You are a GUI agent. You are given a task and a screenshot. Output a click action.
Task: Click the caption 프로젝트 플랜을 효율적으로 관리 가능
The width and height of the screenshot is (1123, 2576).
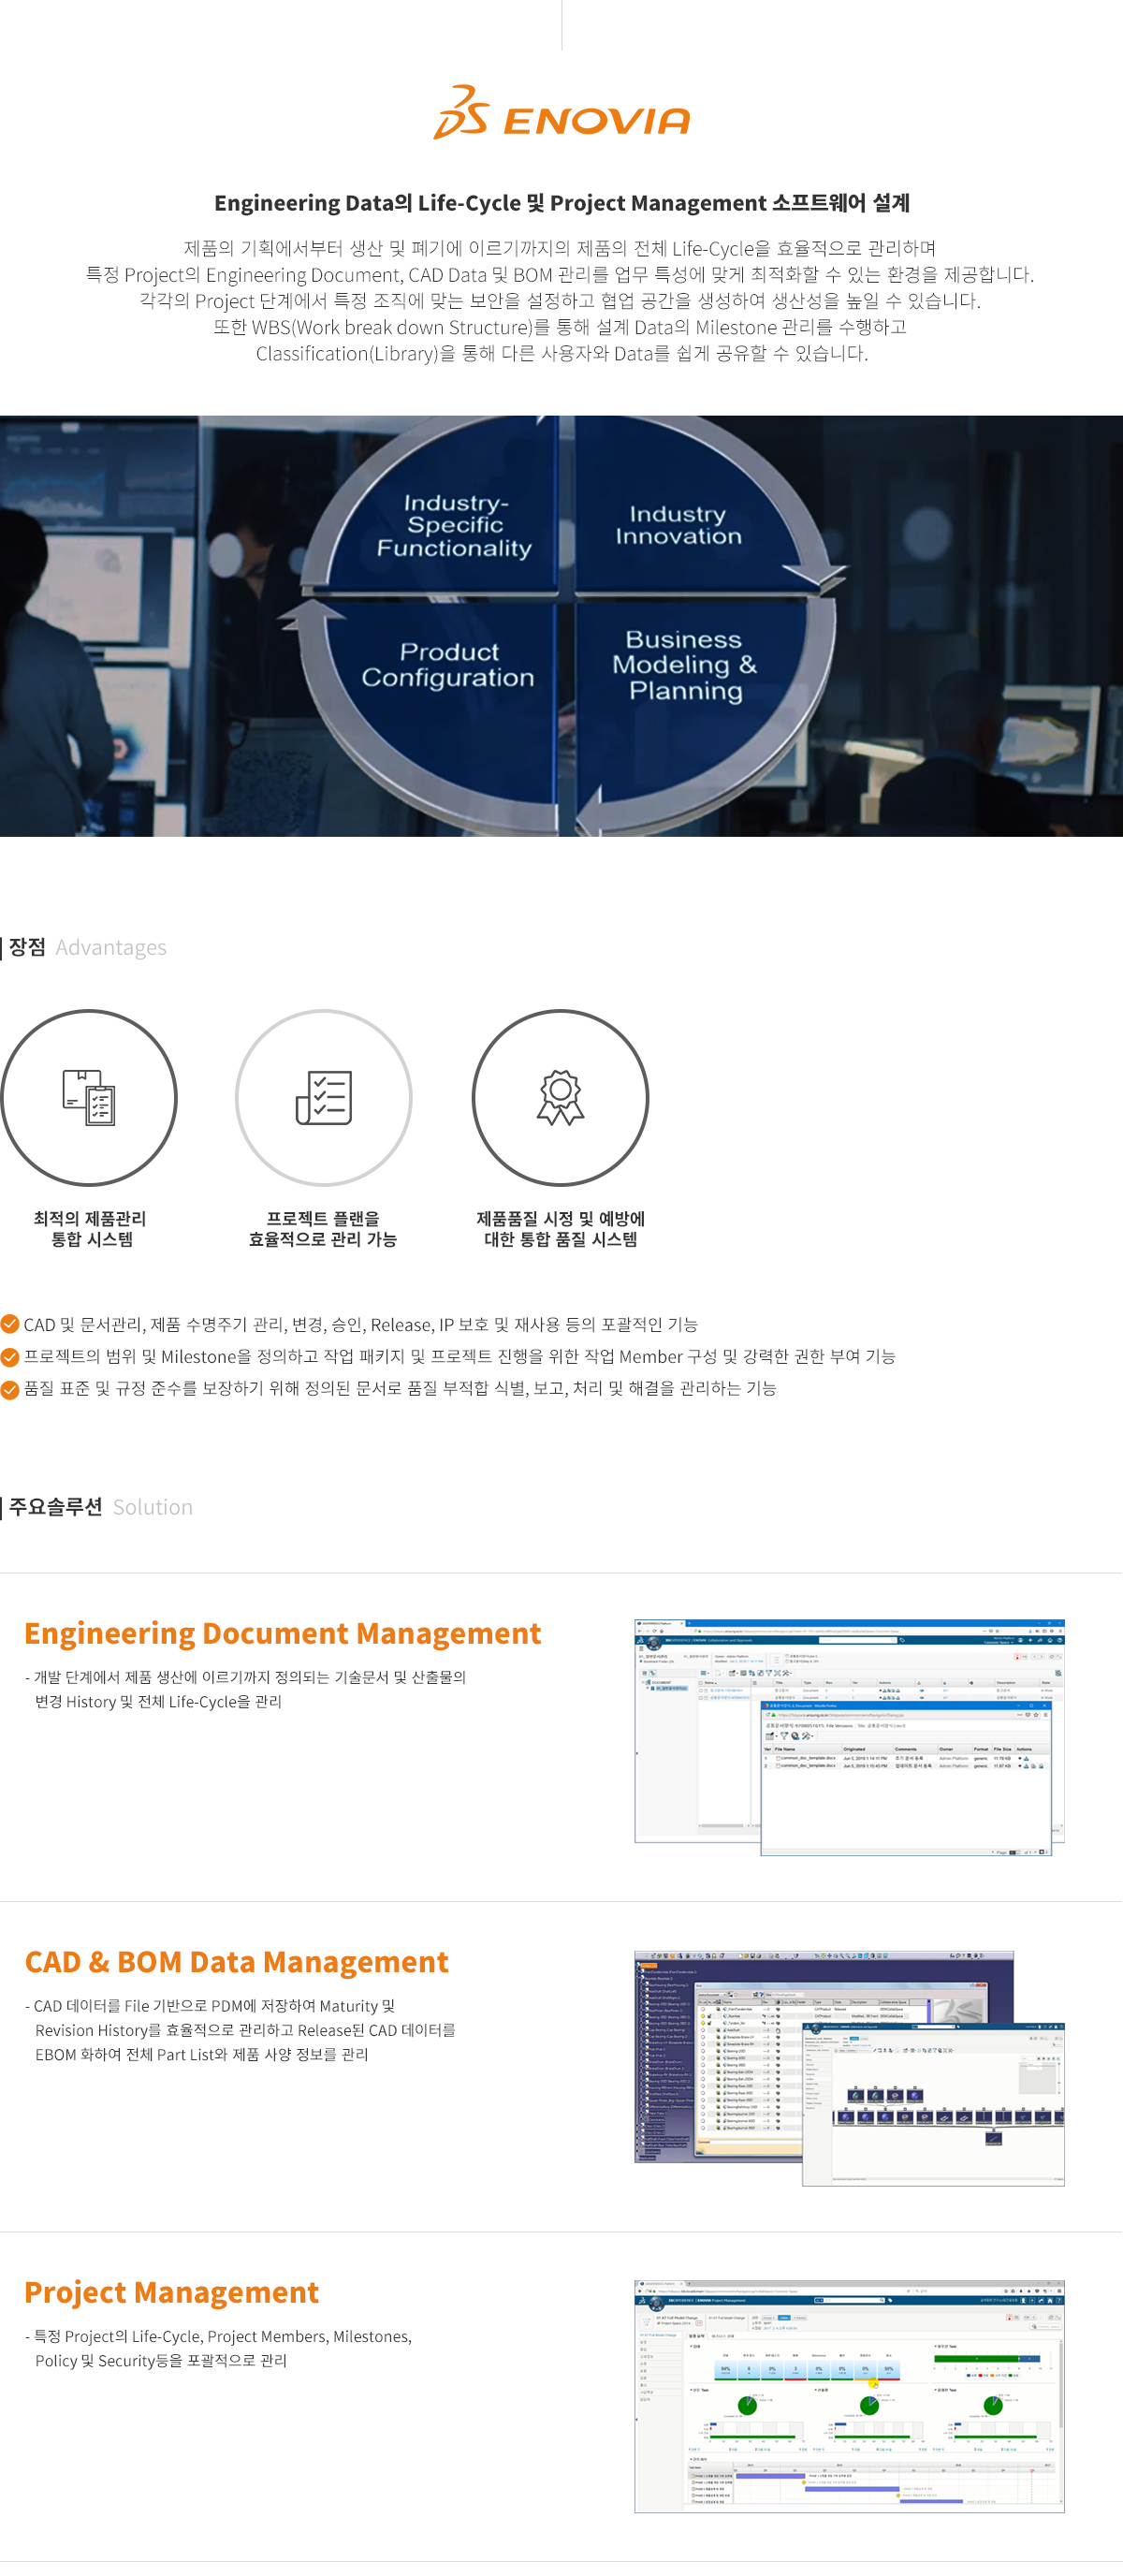coord(323,1228)
